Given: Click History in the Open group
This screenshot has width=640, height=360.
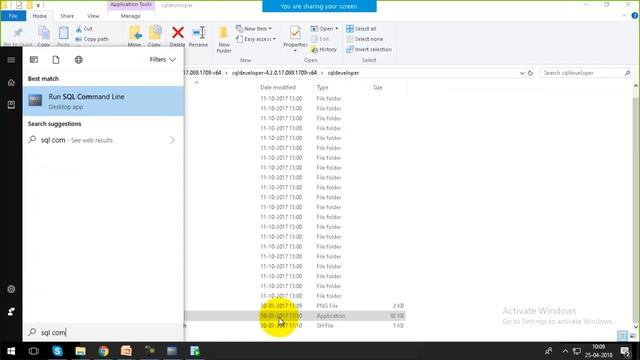Looking at the screenshot, I should (324, 49).
